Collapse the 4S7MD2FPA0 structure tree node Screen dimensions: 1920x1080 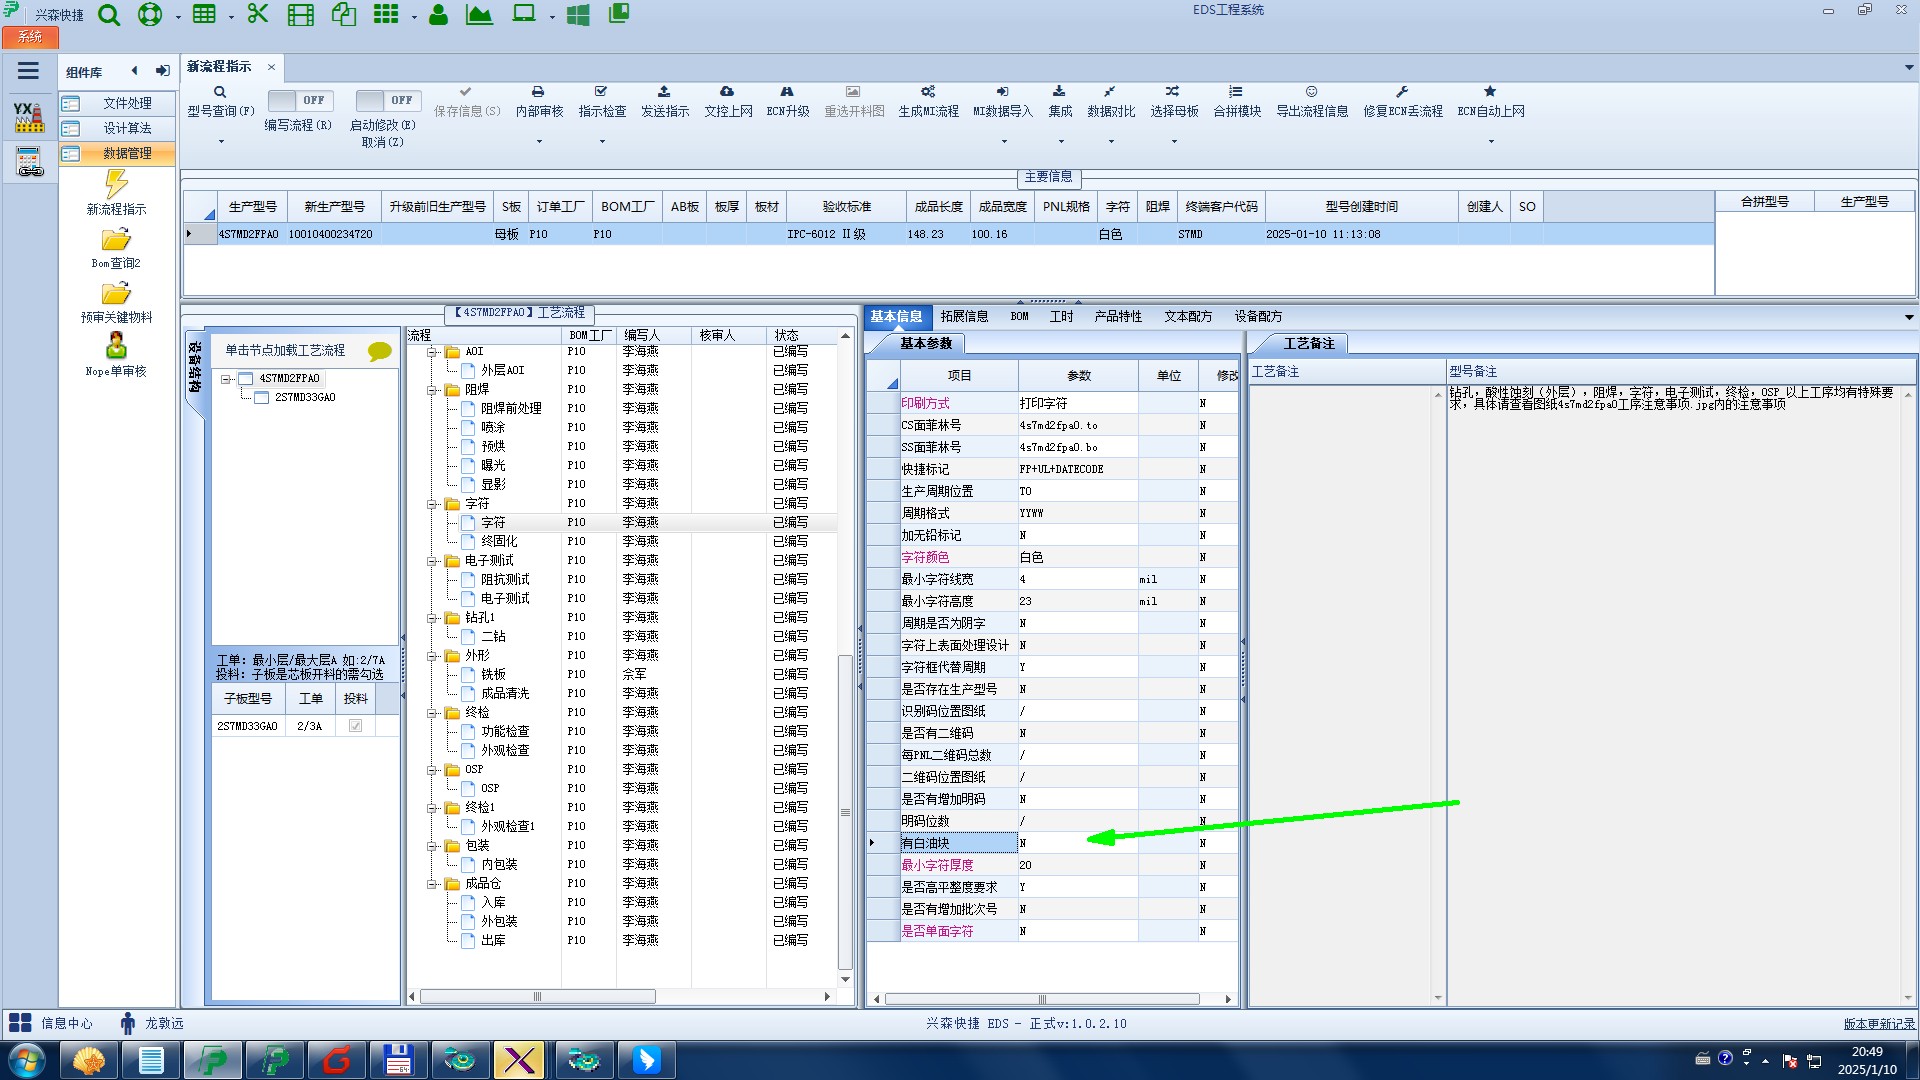(x=227, y=379)
